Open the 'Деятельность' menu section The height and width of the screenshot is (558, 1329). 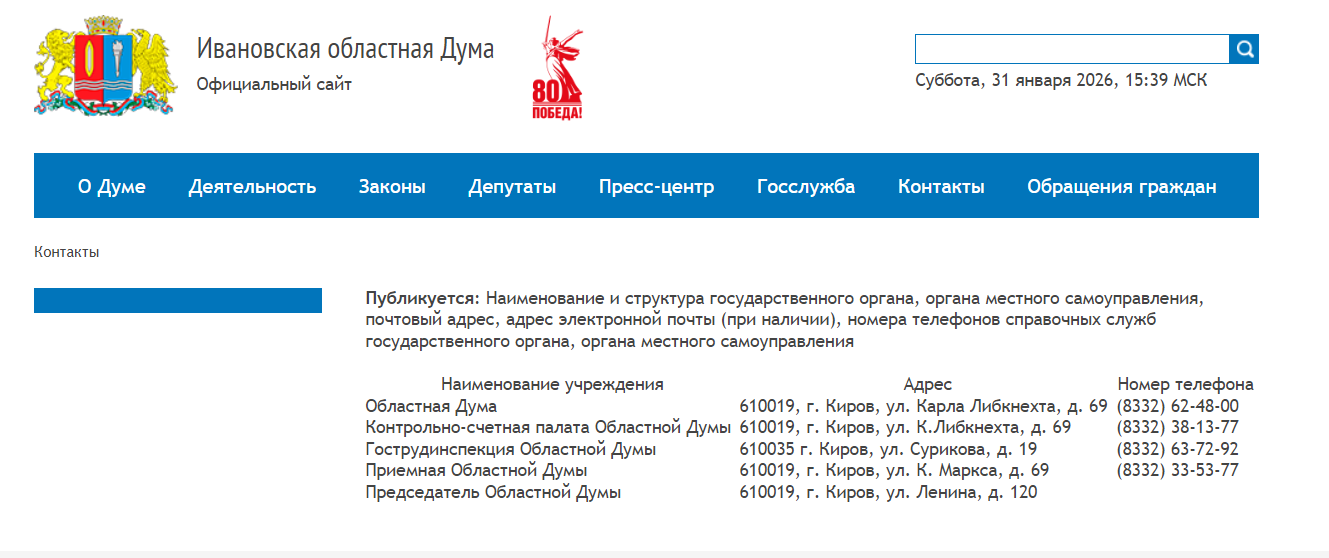click(252, 187)
